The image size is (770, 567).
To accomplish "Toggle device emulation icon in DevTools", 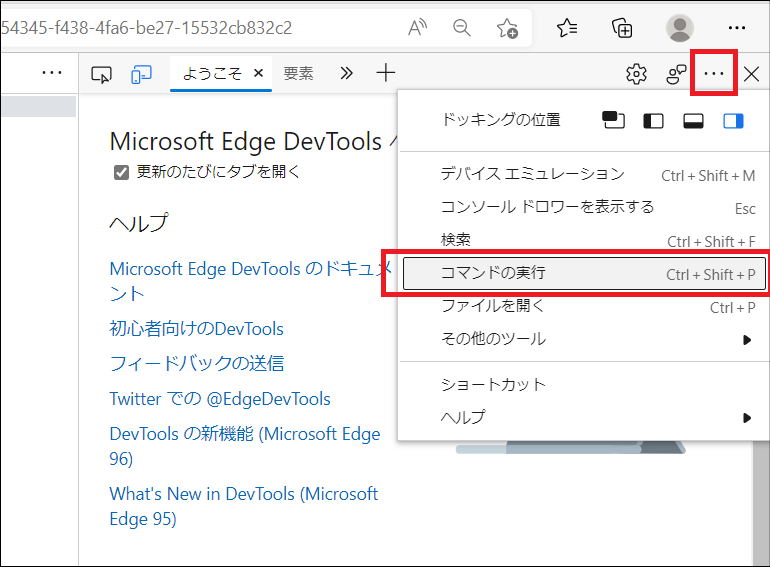I will point(141,75).
